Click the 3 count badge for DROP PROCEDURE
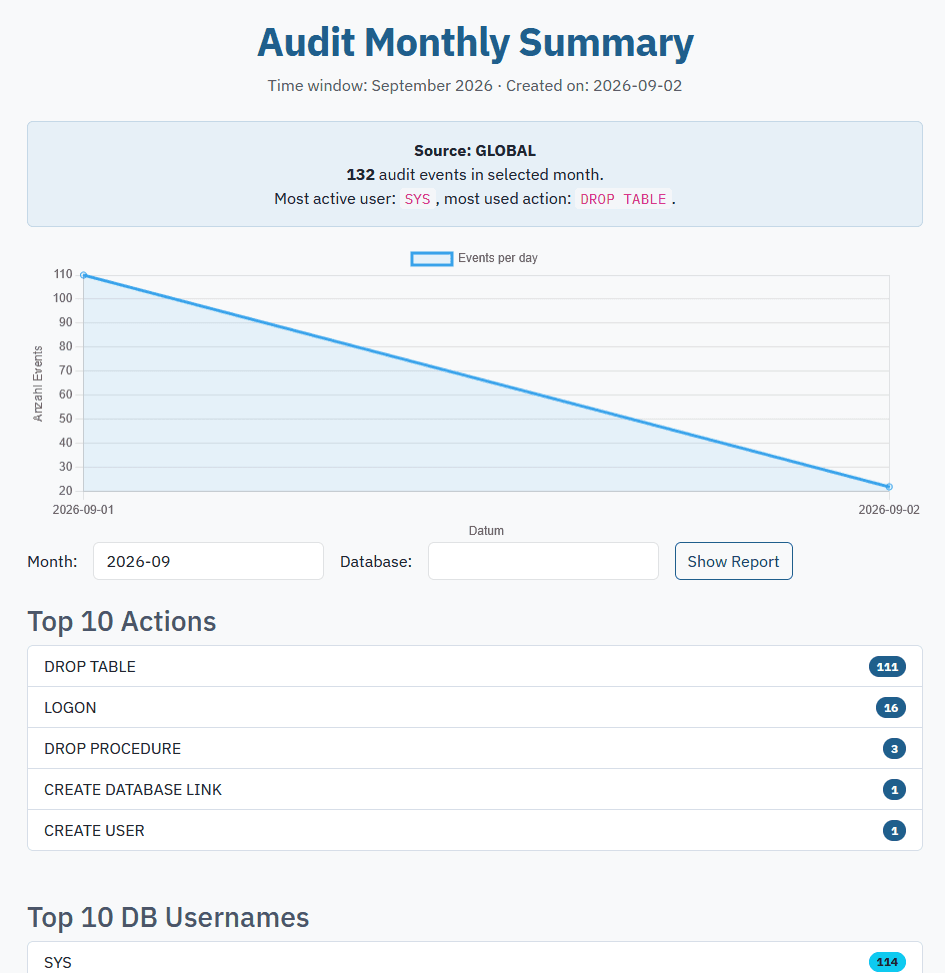The image size is (945, 973). [894, 748]
